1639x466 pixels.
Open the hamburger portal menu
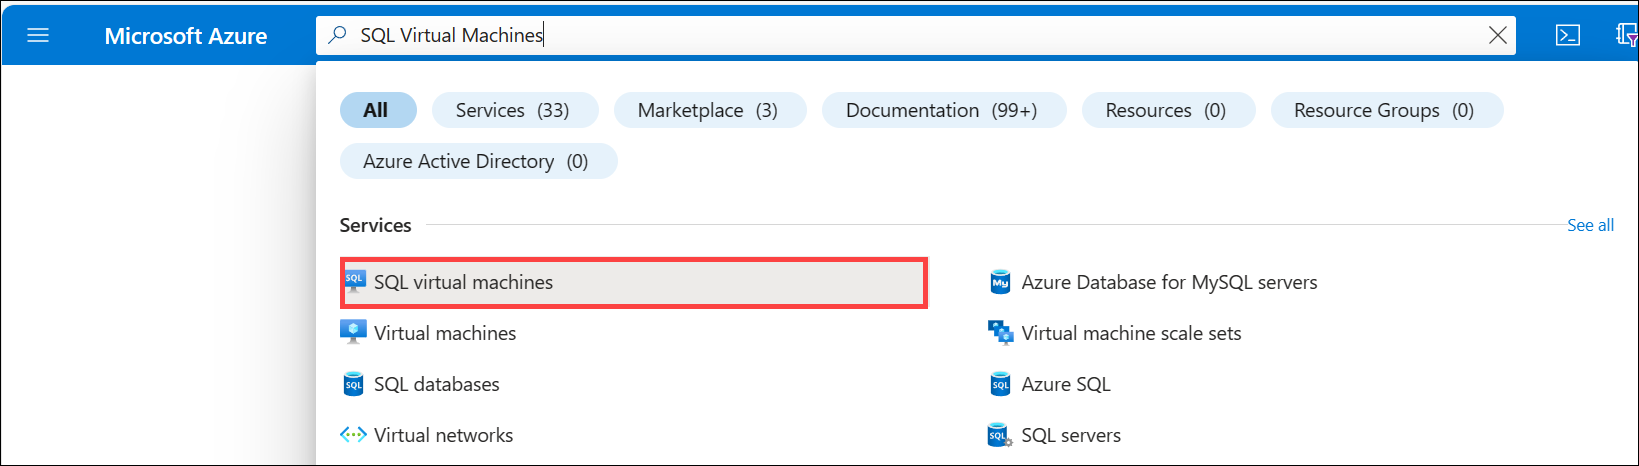click(38, 36)
